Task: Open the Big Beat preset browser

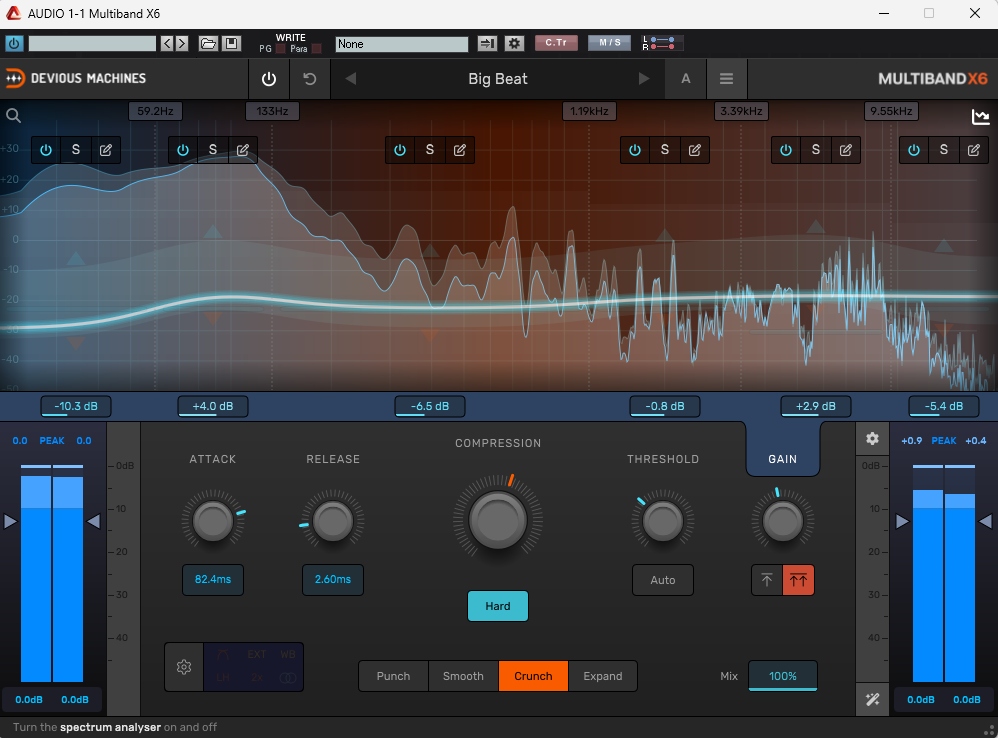Action: tap(498, 79)
